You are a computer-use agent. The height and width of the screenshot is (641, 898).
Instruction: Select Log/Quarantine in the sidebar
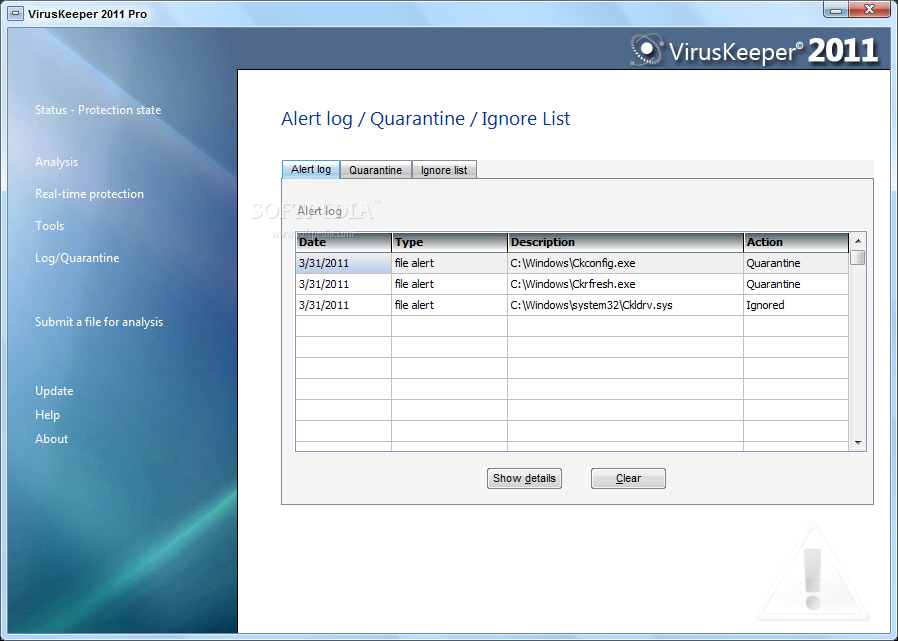pos(77,258)
